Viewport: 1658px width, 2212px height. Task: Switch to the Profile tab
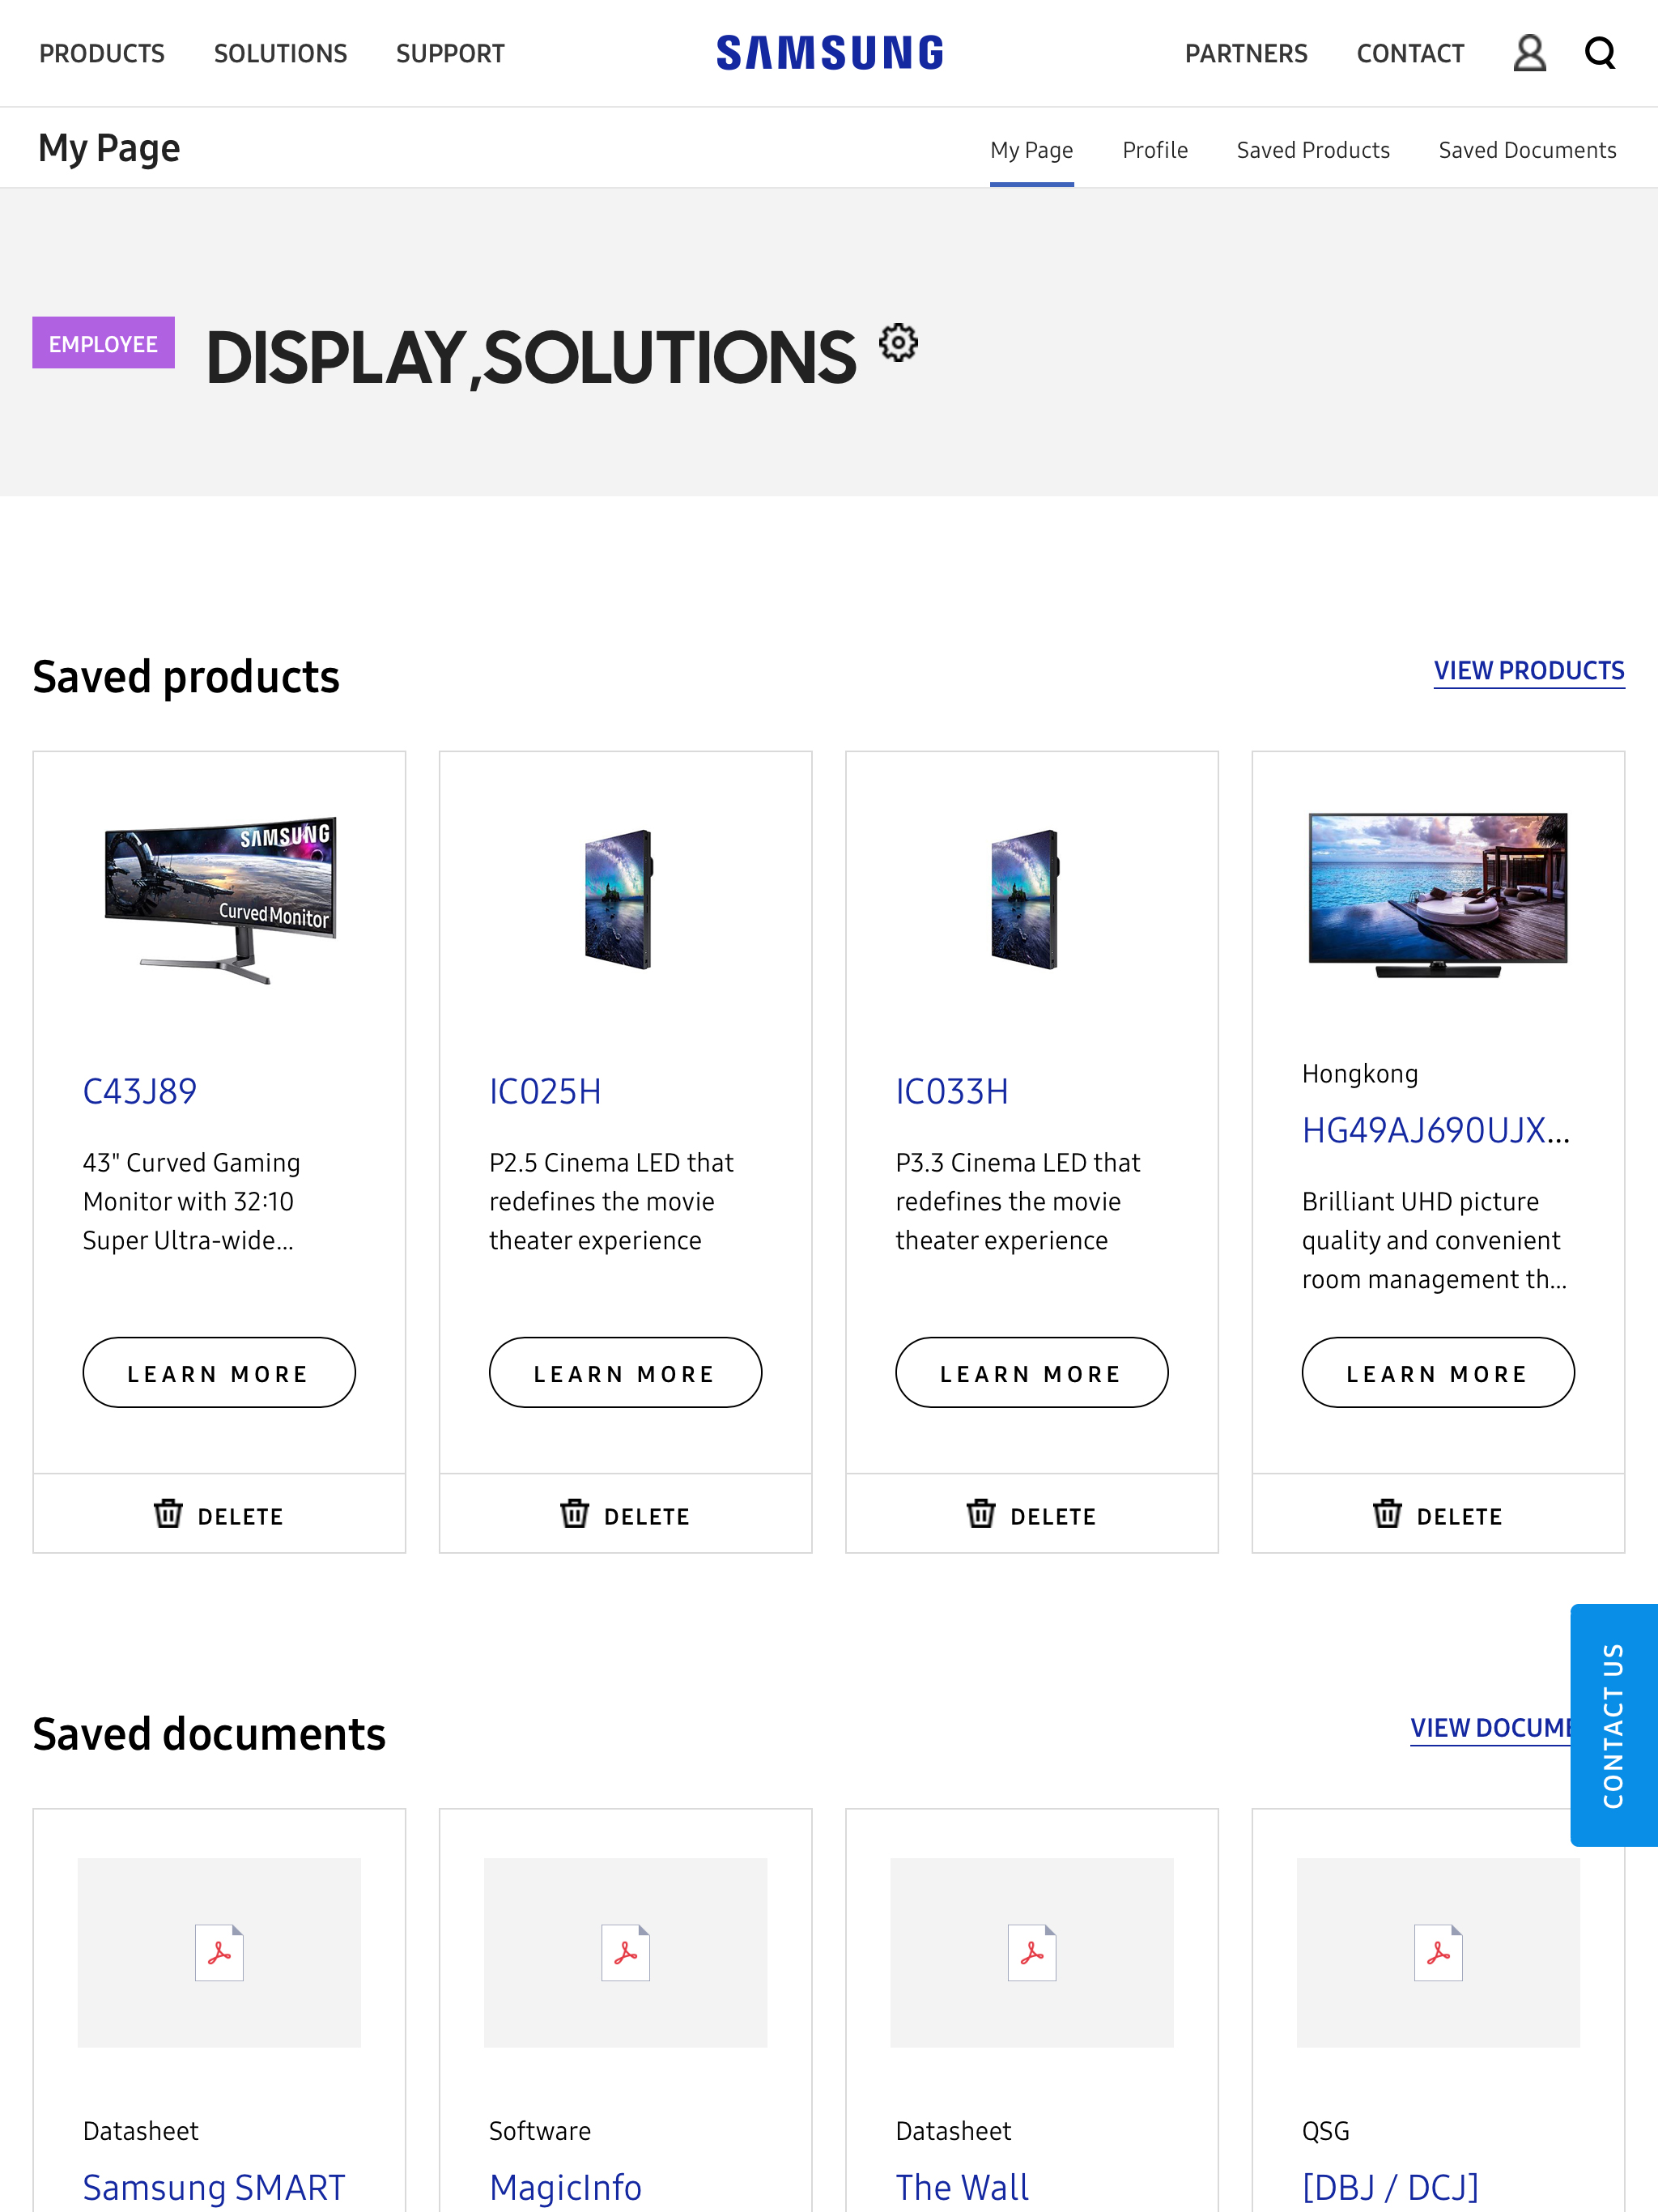[x=1155, y=149]
